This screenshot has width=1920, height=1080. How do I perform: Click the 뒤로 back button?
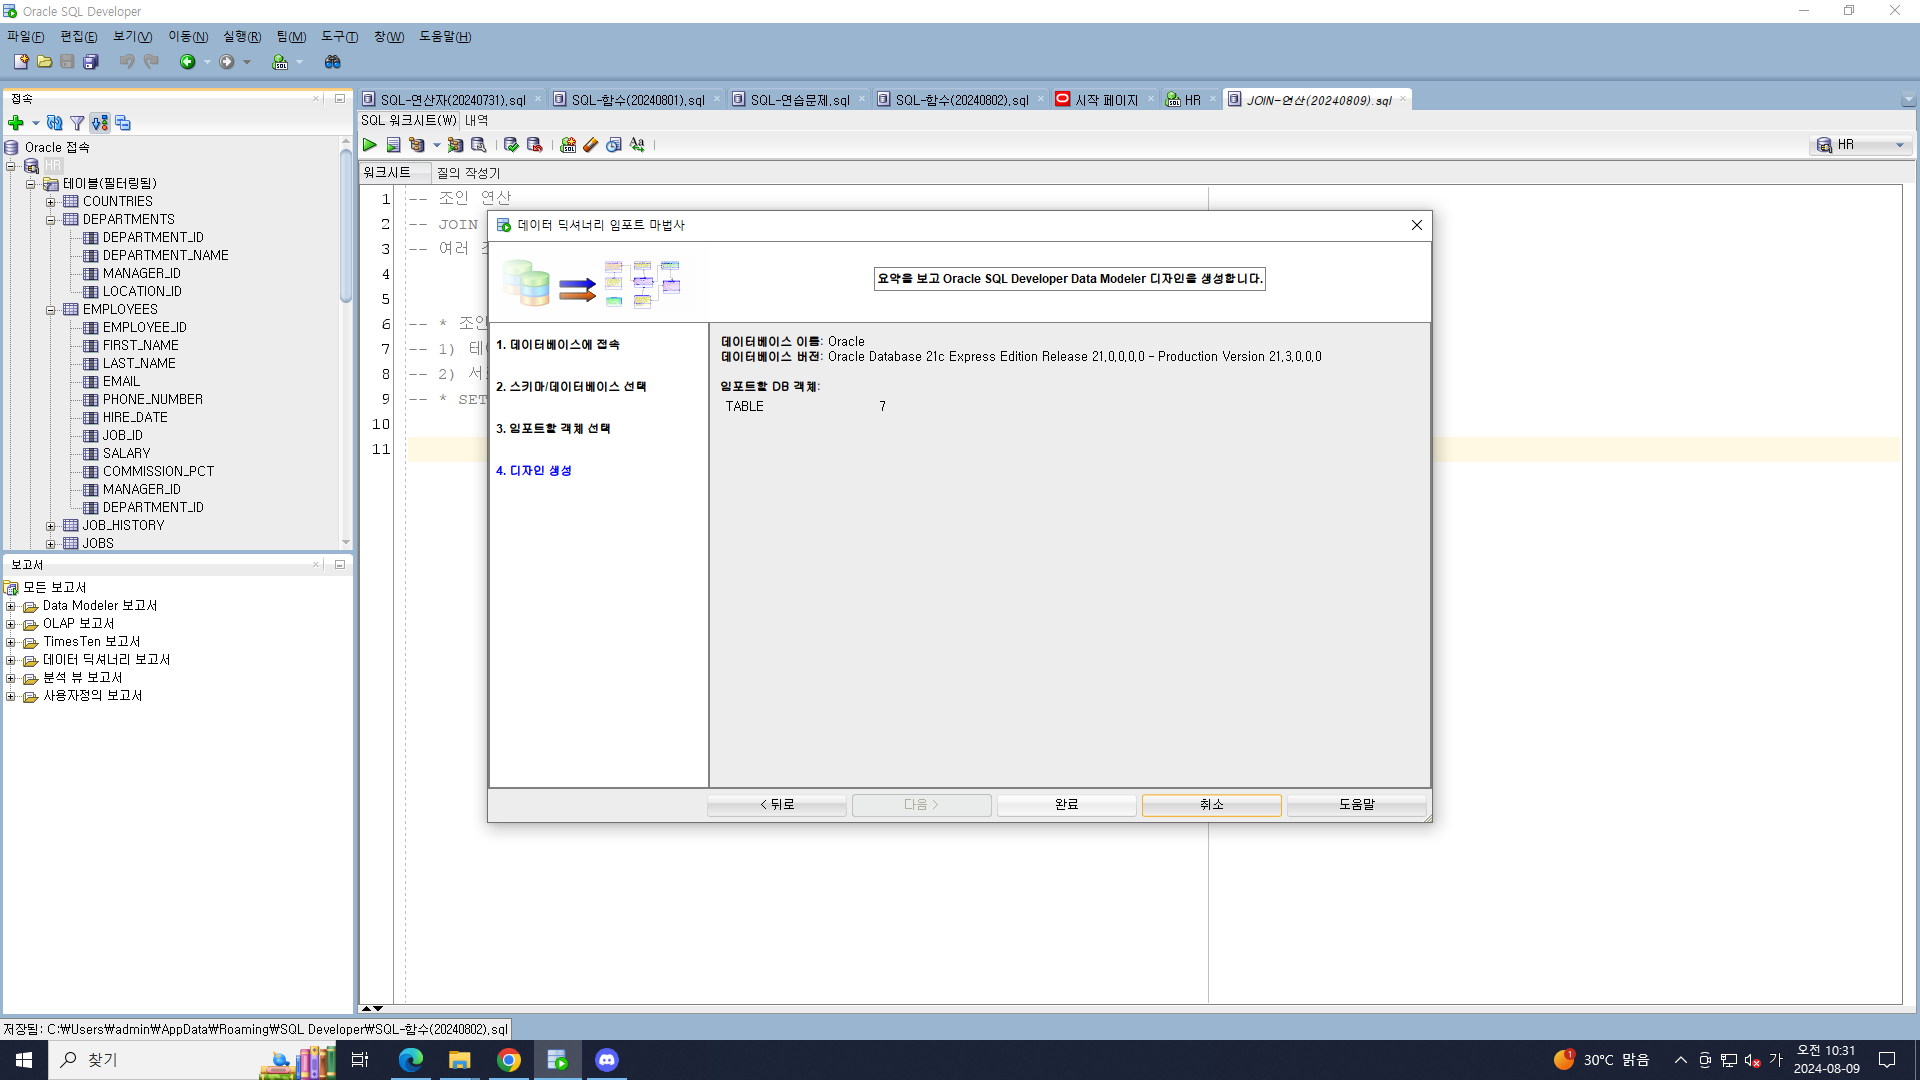tap(777, 804)
